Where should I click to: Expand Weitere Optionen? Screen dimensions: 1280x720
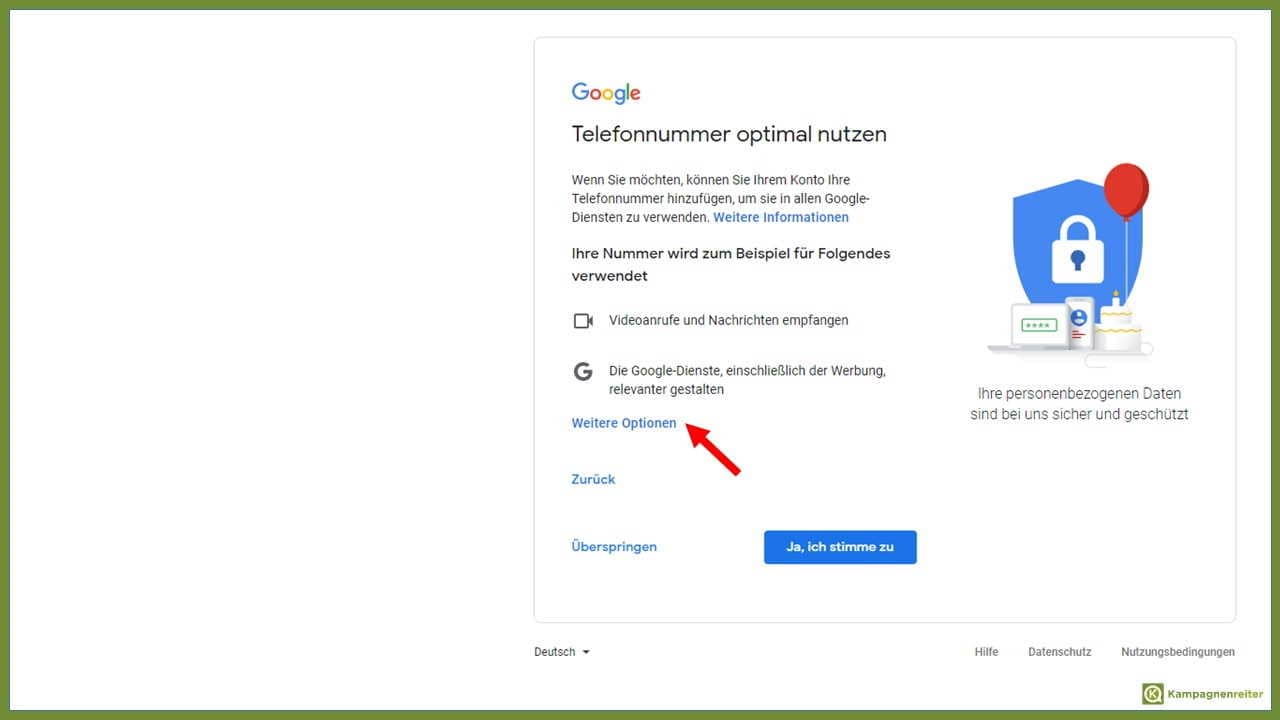624,423
